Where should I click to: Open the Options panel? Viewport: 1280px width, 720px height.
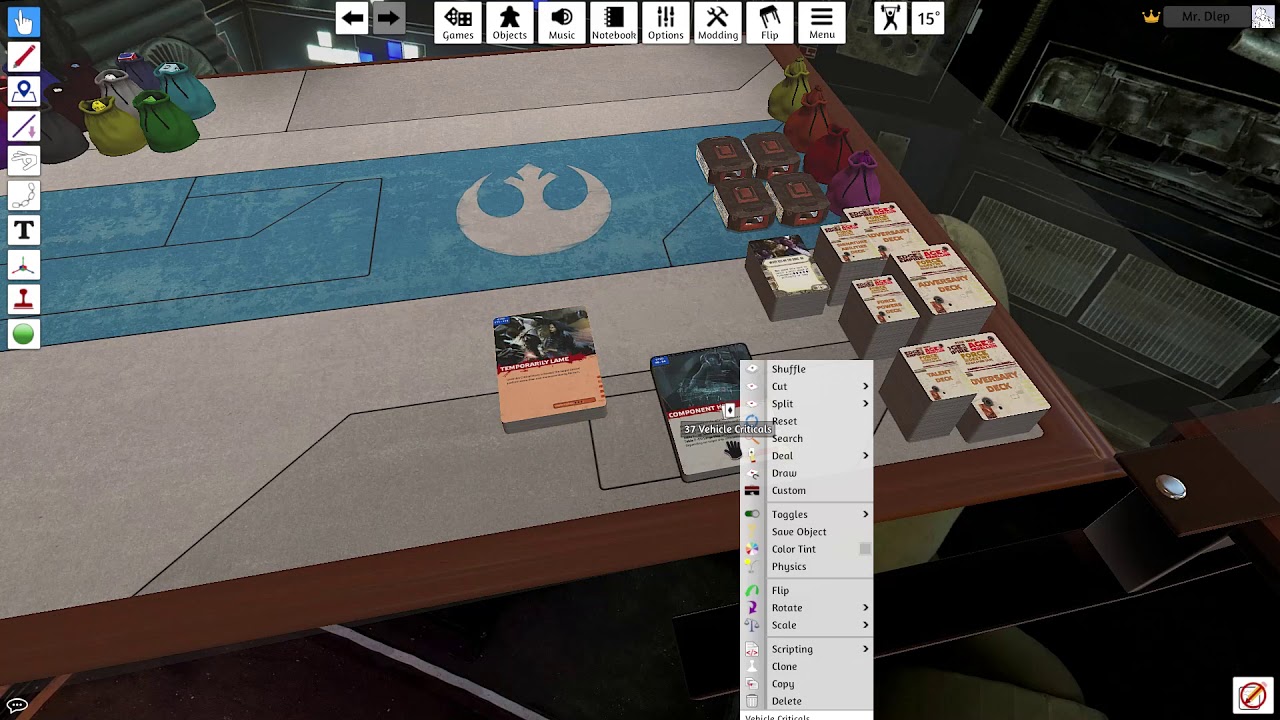[666, 22]
